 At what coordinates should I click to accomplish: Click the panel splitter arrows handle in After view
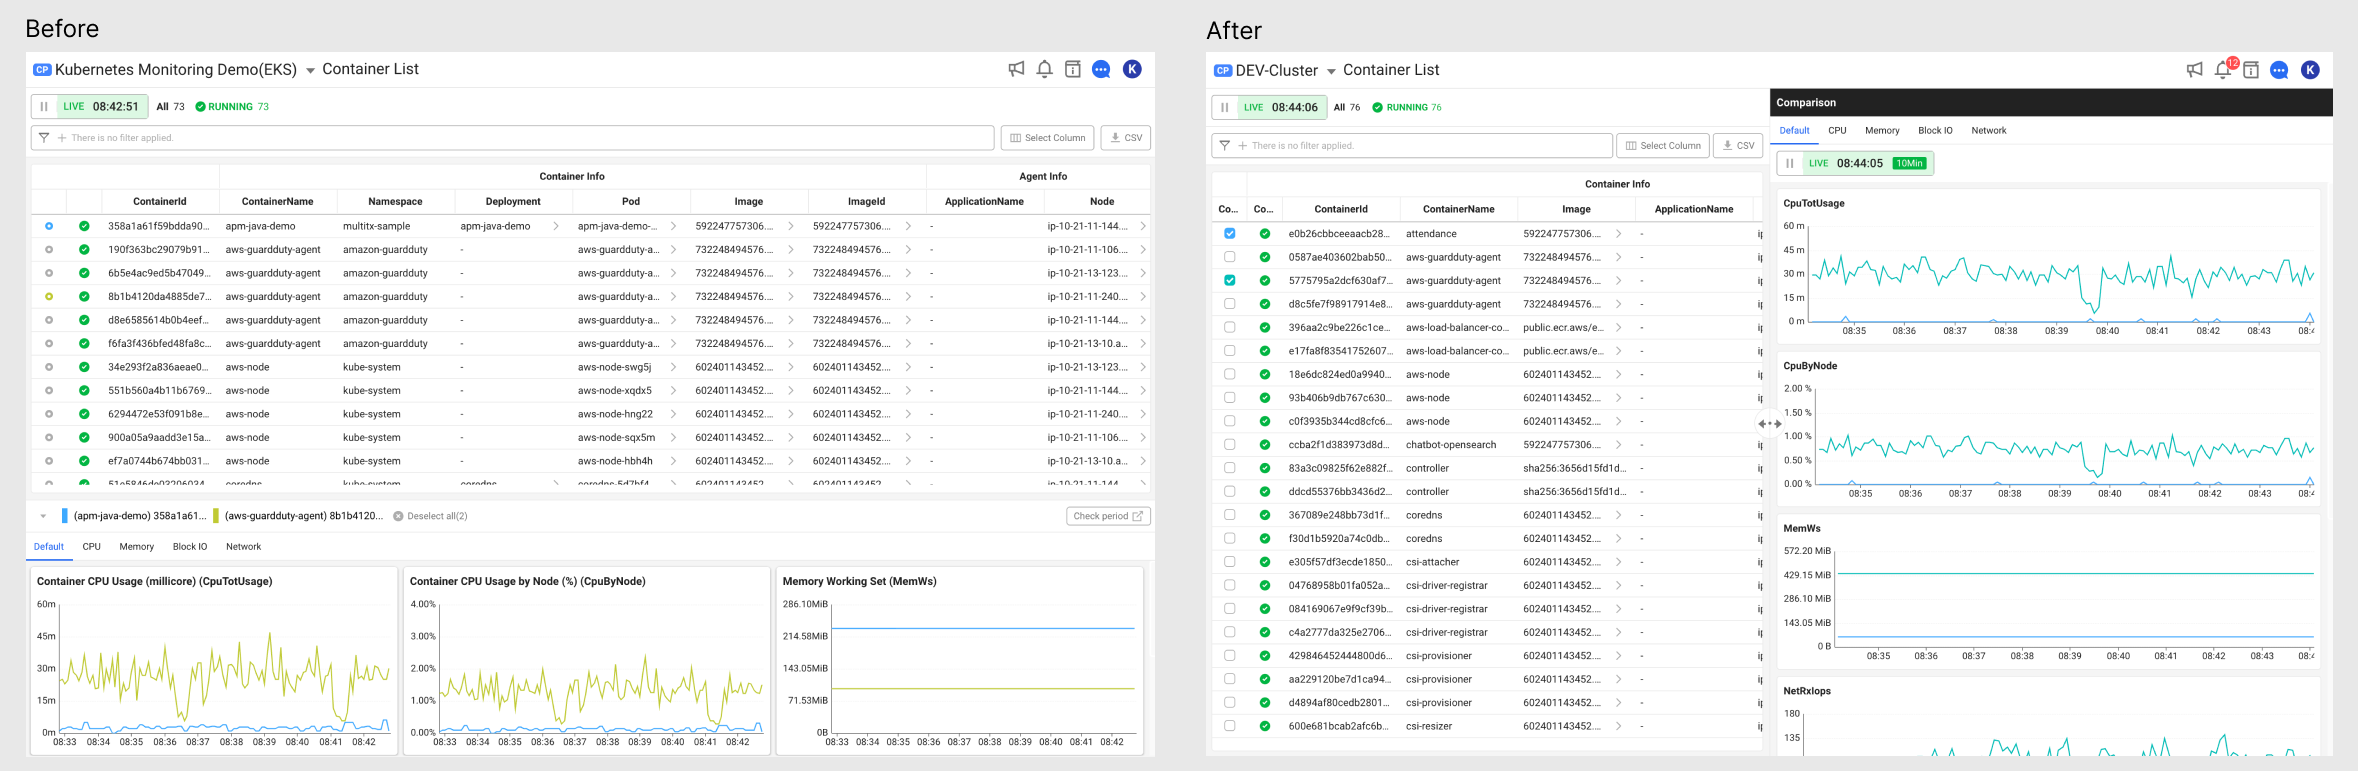[1769, 424]
